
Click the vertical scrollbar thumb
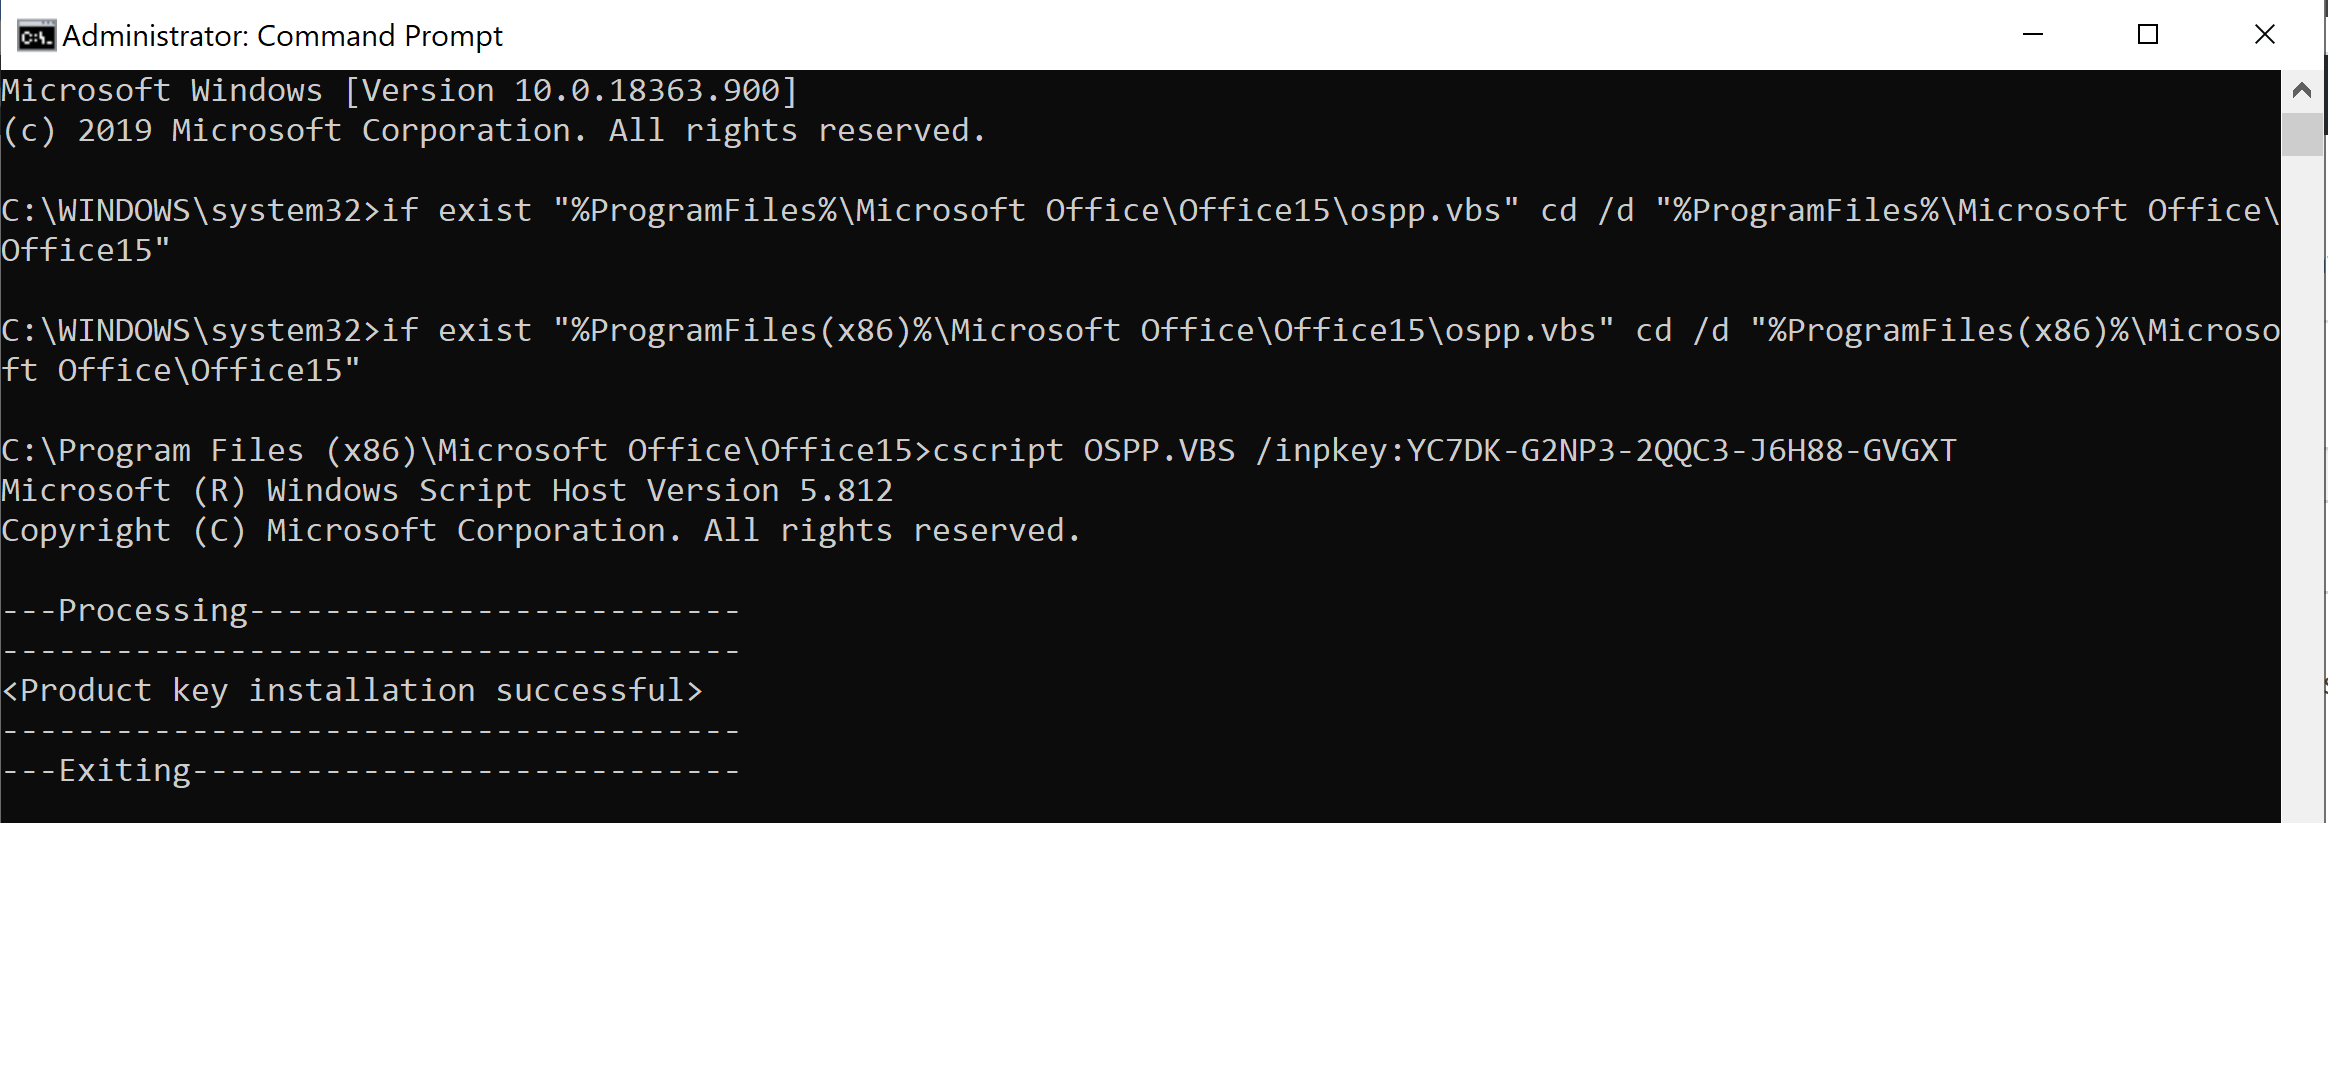[x=2301, y=135]
